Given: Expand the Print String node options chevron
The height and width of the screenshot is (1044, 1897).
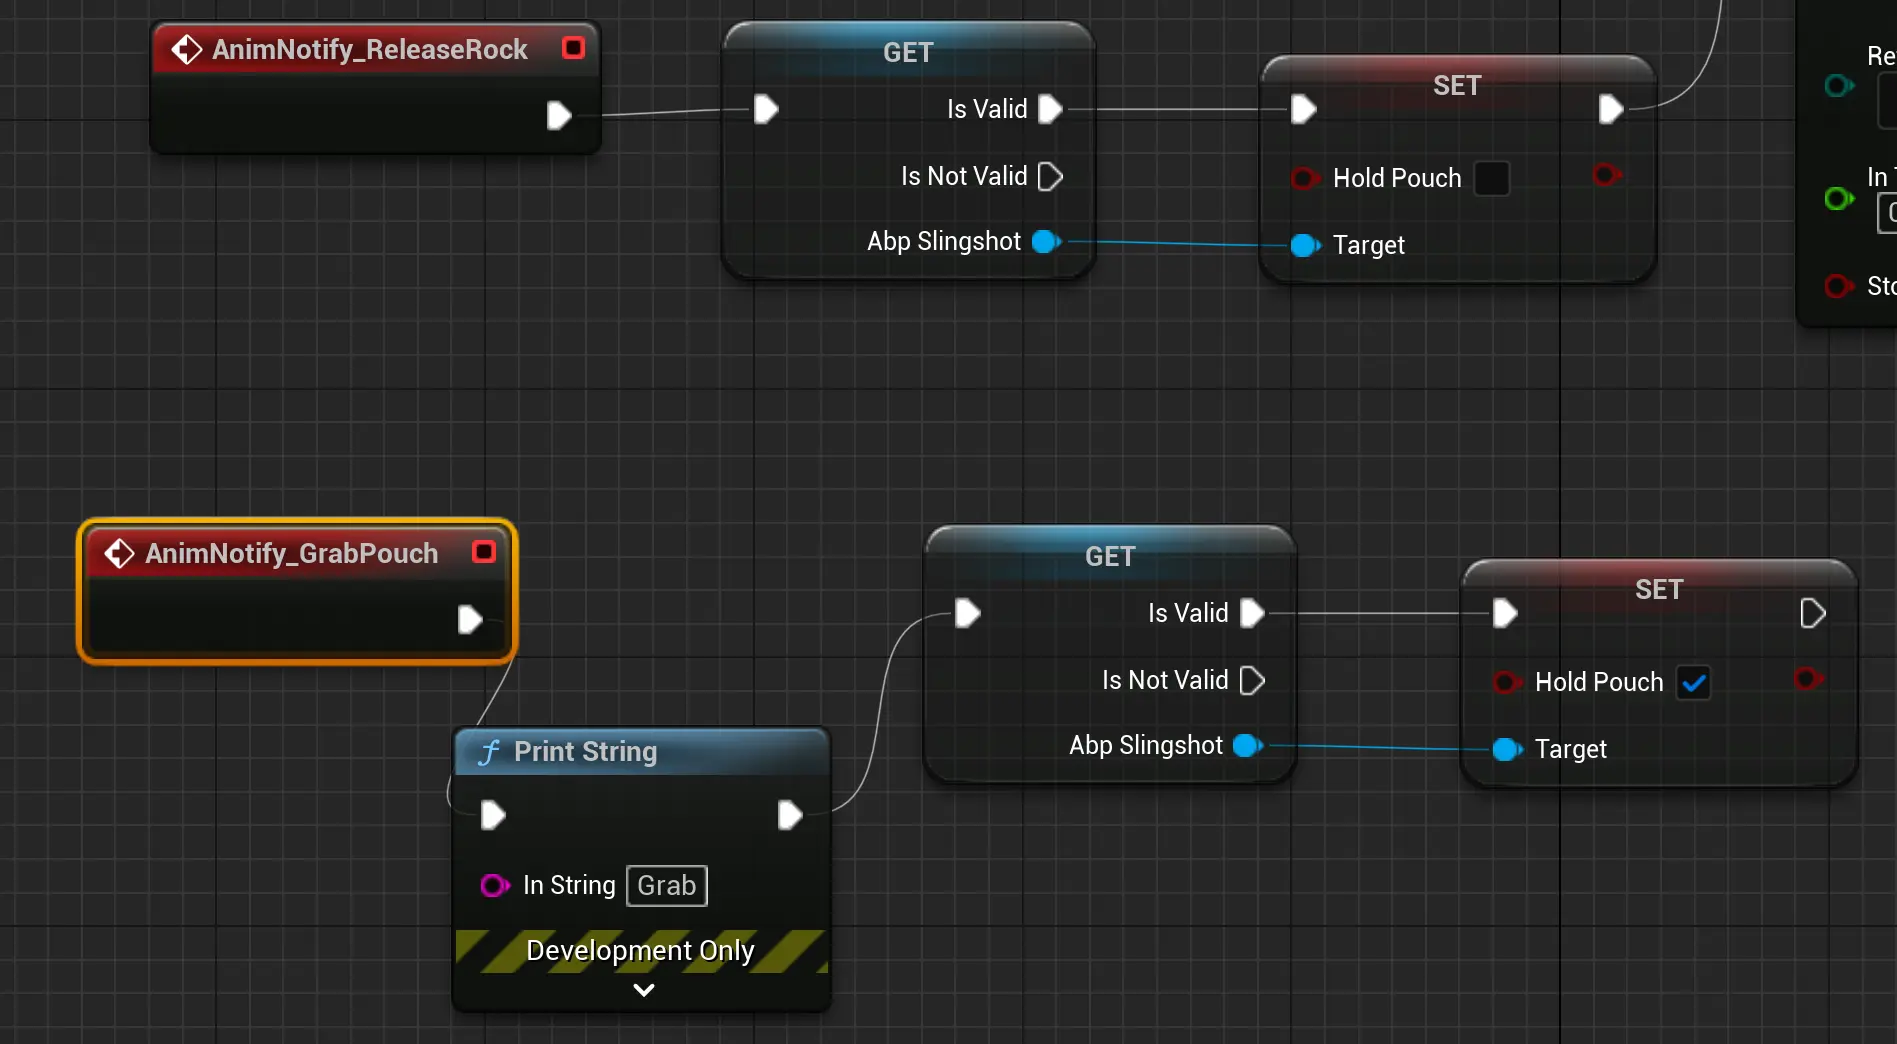Looking at the screenshot, I should 644,990.
